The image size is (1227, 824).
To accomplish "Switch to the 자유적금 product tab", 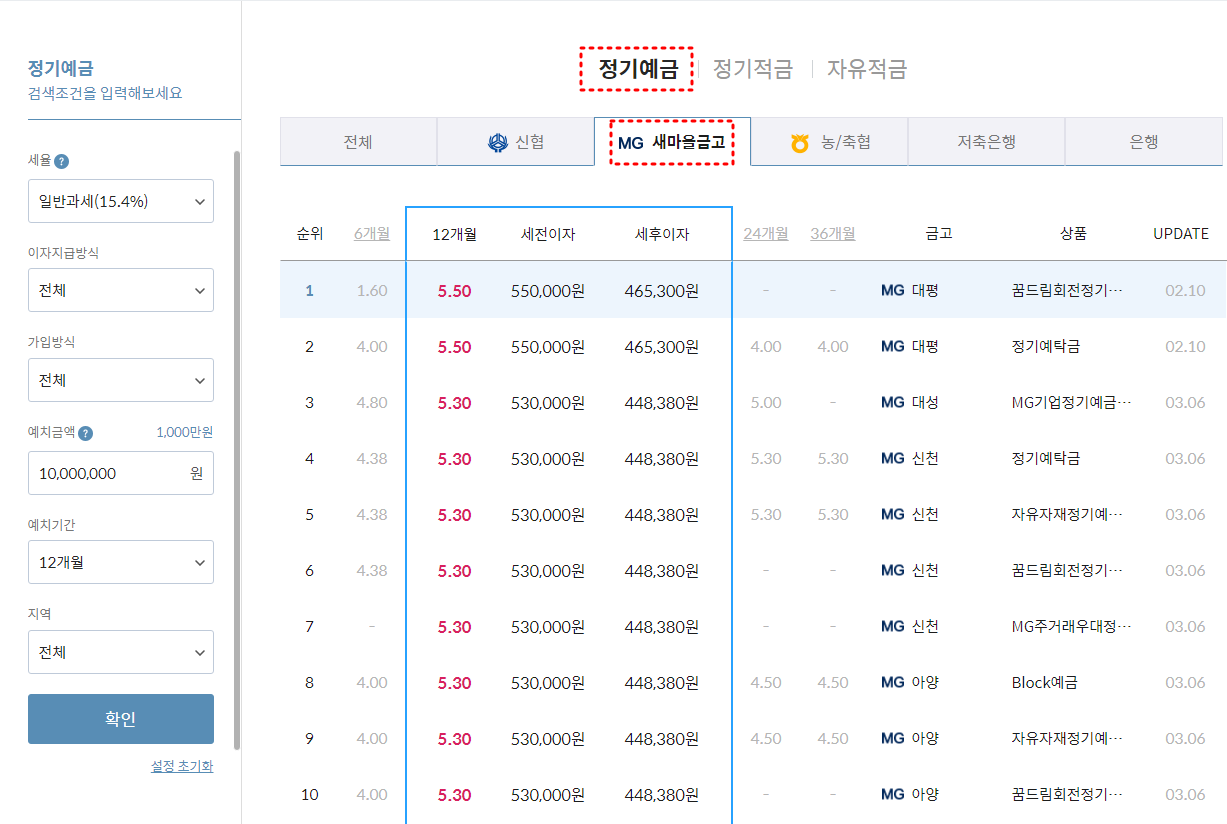I will (x=866, y=69).
